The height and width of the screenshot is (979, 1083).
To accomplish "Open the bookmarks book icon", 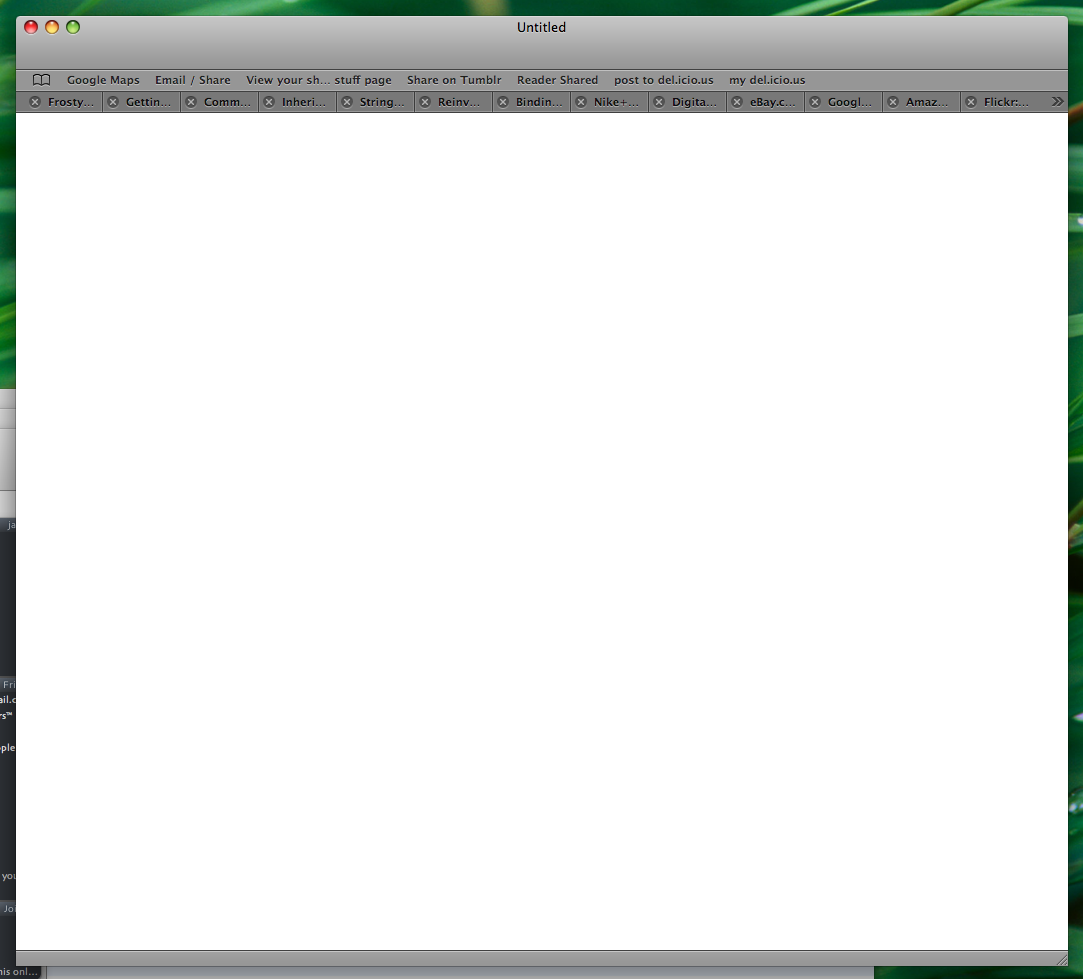I will point(41,80).
